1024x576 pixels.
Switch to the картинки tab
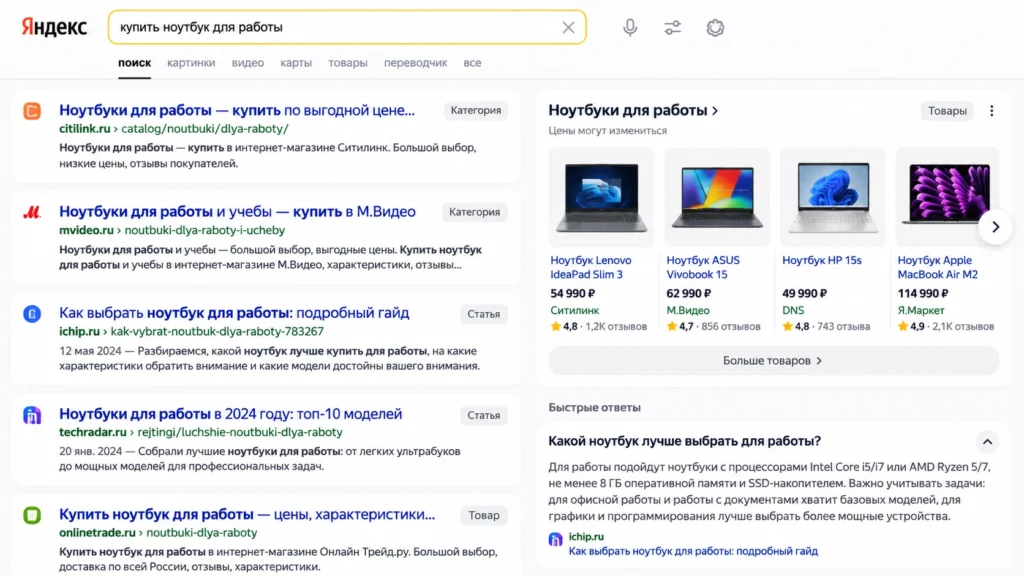[x=191, y=63]
